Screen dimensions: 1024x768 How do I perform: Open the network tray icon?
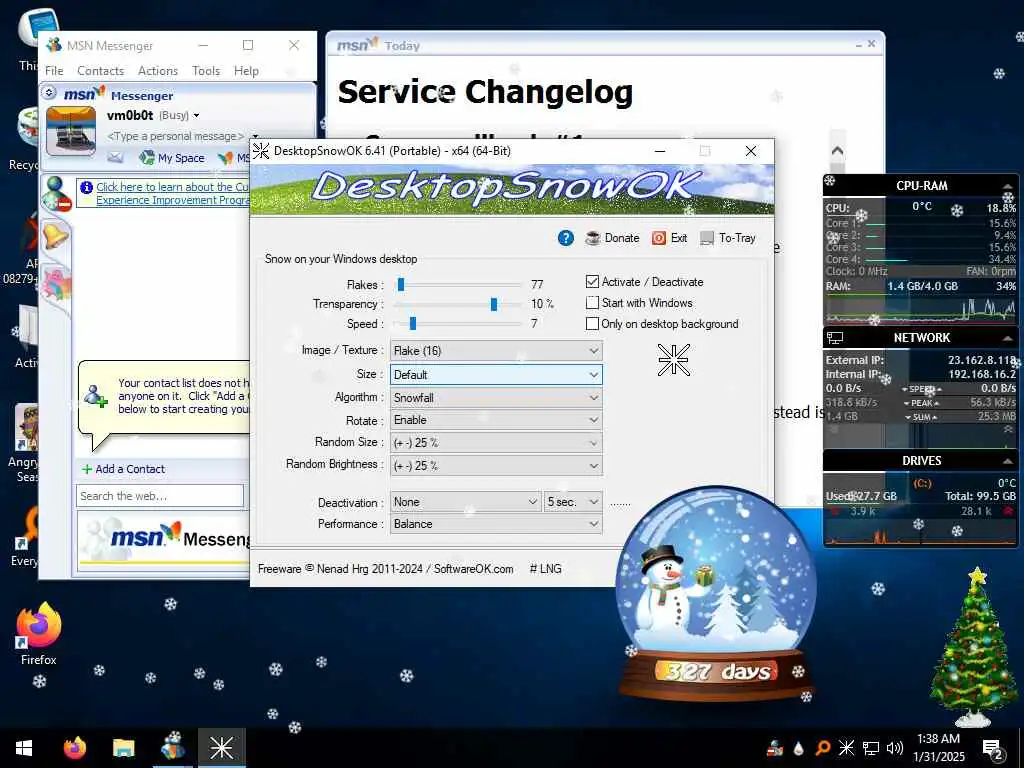(x=871, y=748)
